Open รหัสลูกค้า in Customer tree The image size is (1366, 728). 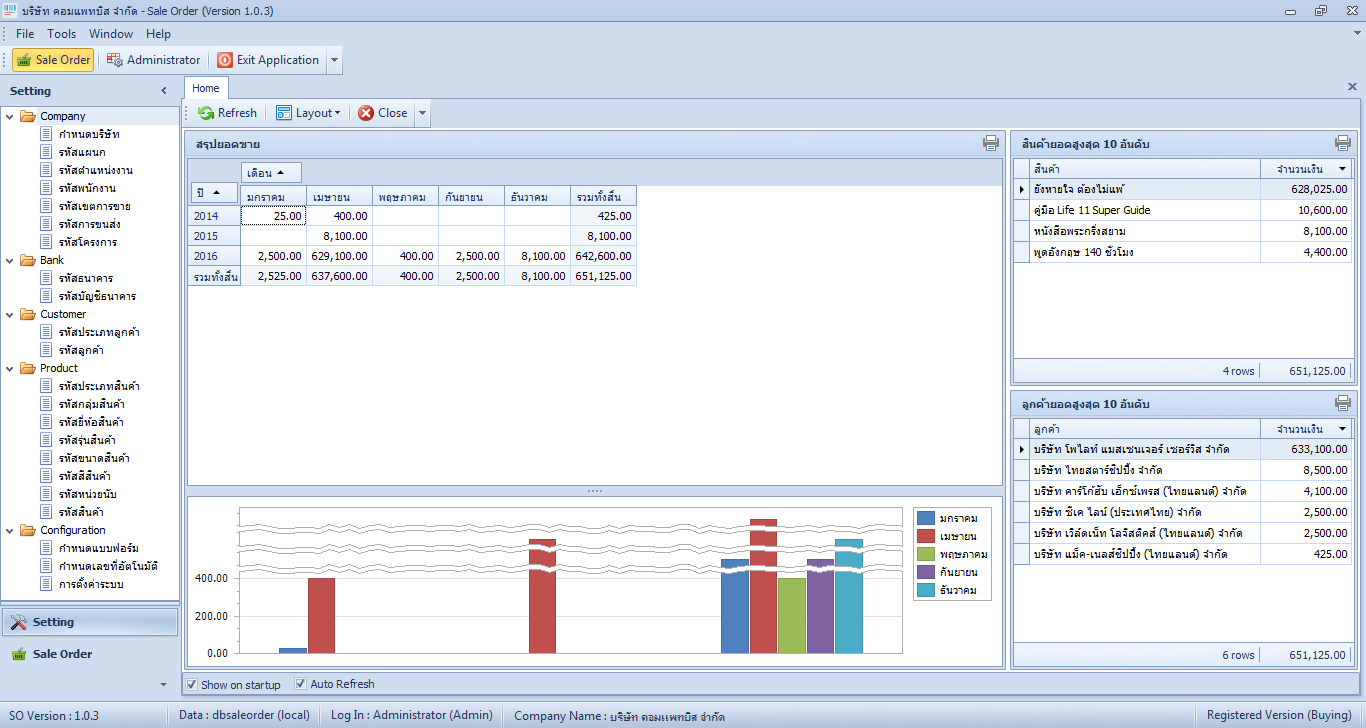click(81, 350)
